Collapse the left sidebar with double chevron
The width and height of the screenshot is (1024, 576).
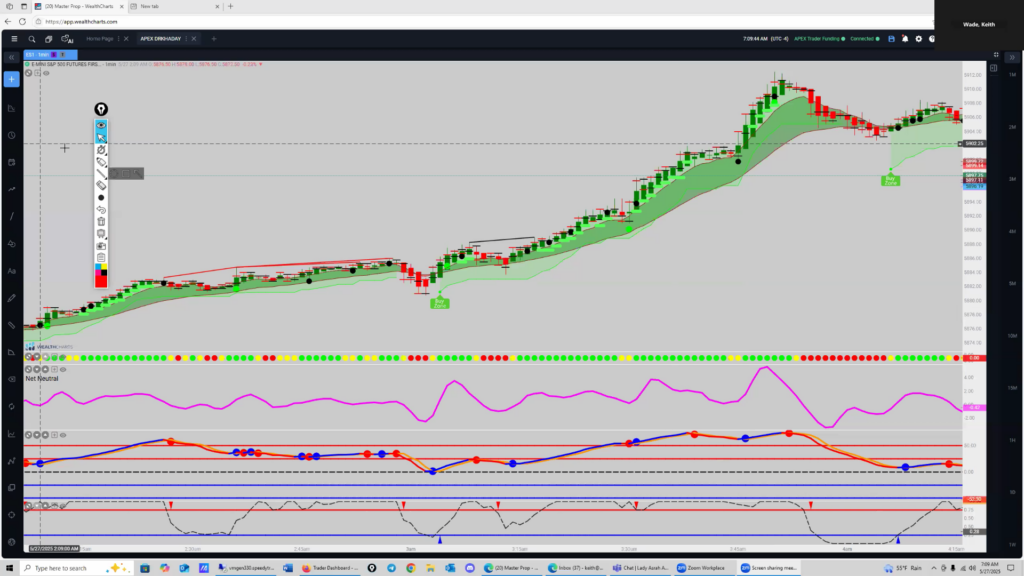click(x=11, y=57)
